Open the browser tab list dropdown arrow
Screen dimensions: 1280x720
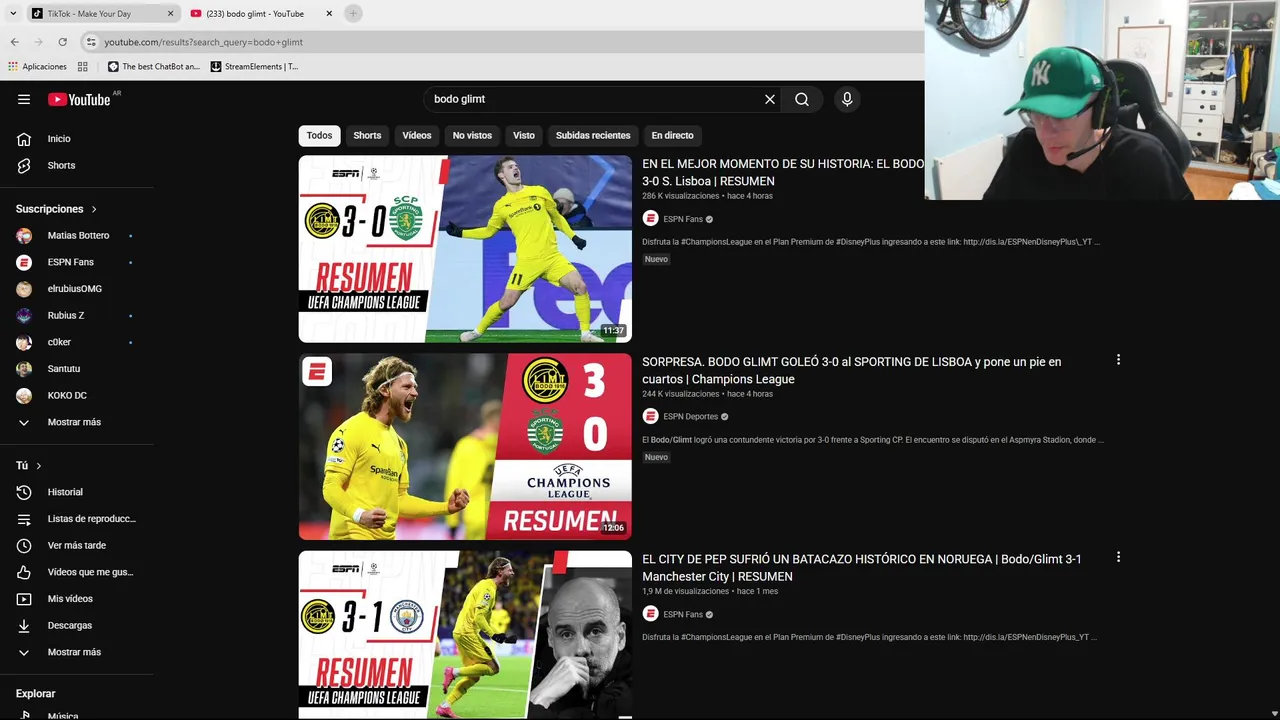click(x=12, y=13)
